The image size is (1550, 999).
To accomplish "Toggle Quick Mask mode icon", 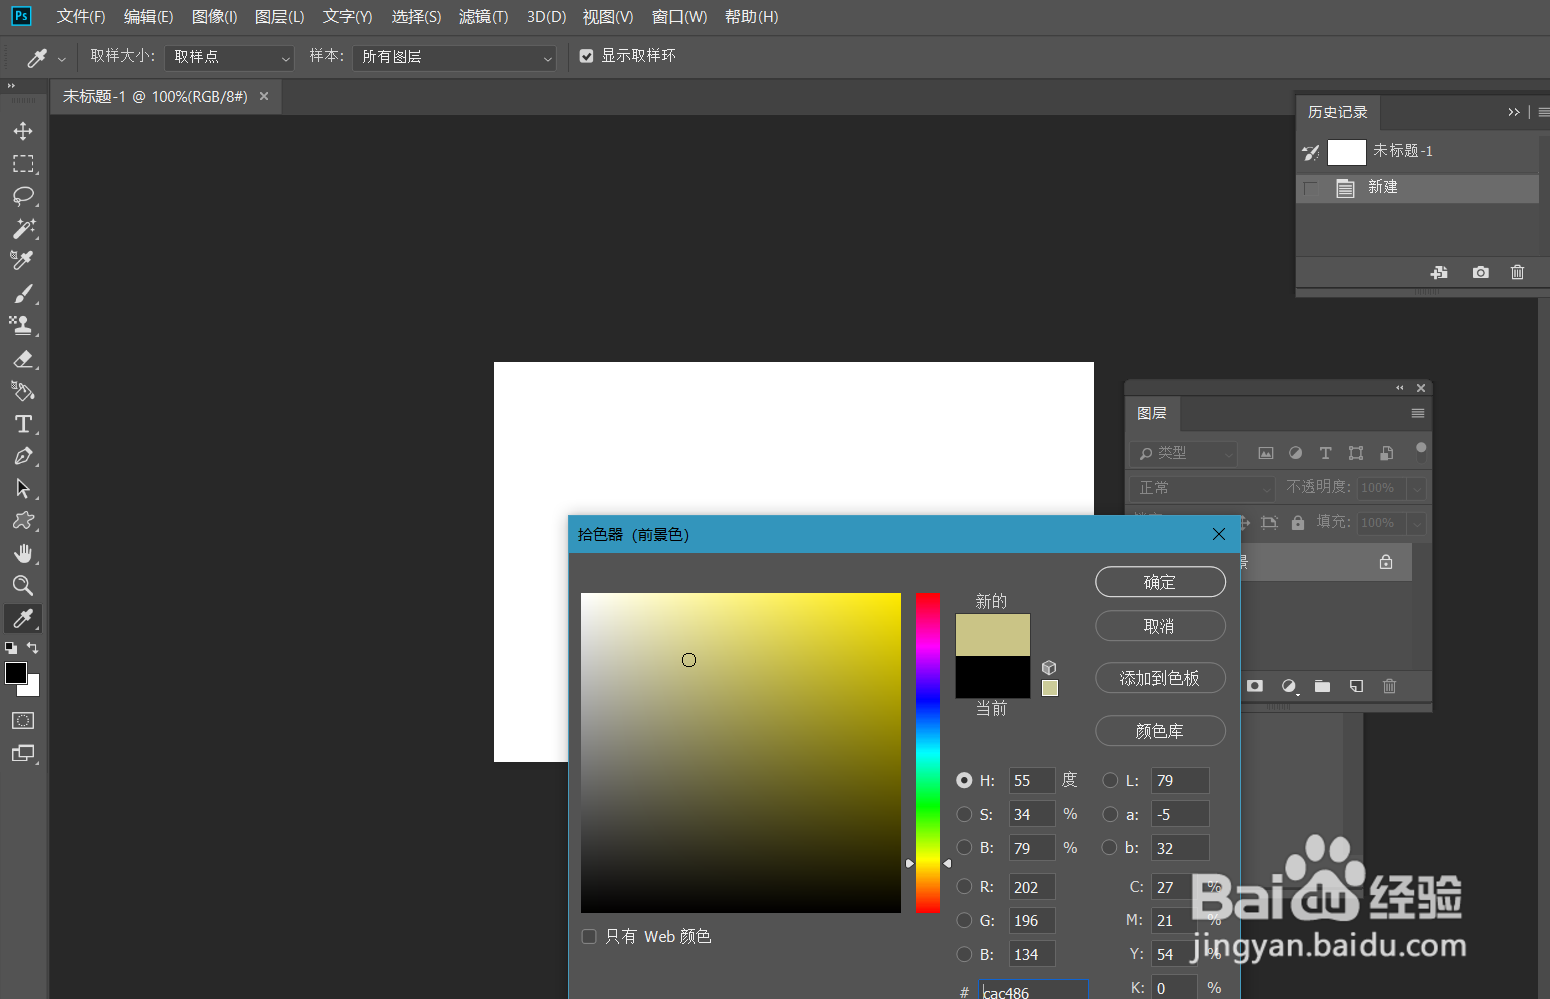I will [x=23, y=720].
